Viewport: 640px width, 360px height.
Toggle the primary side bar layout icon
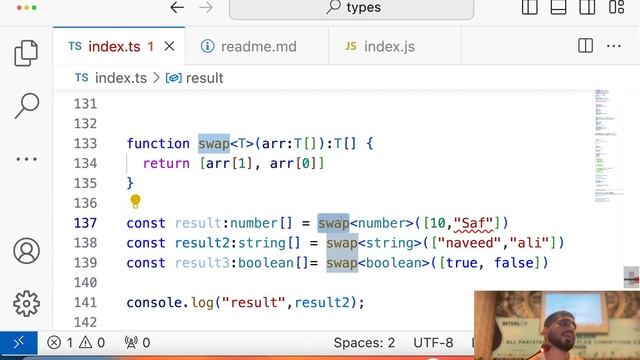point(529,7)
